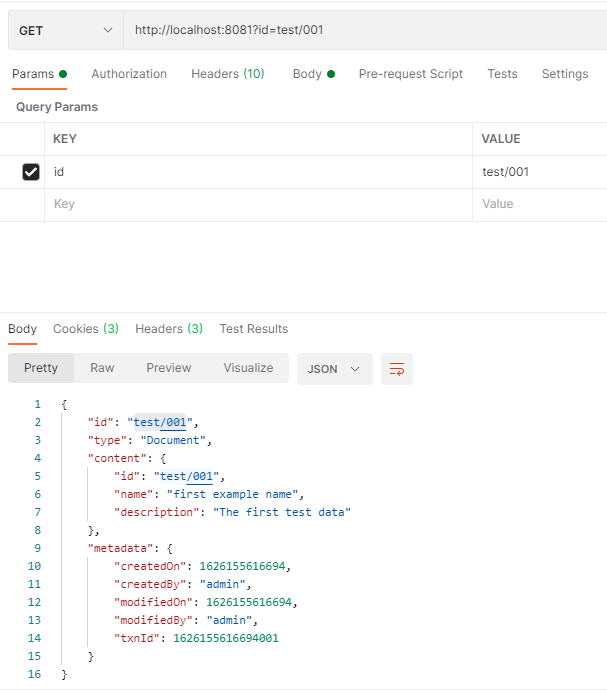Click the VALUE column header
This screenshot has height=693, width=607.
tap(501, 139)
